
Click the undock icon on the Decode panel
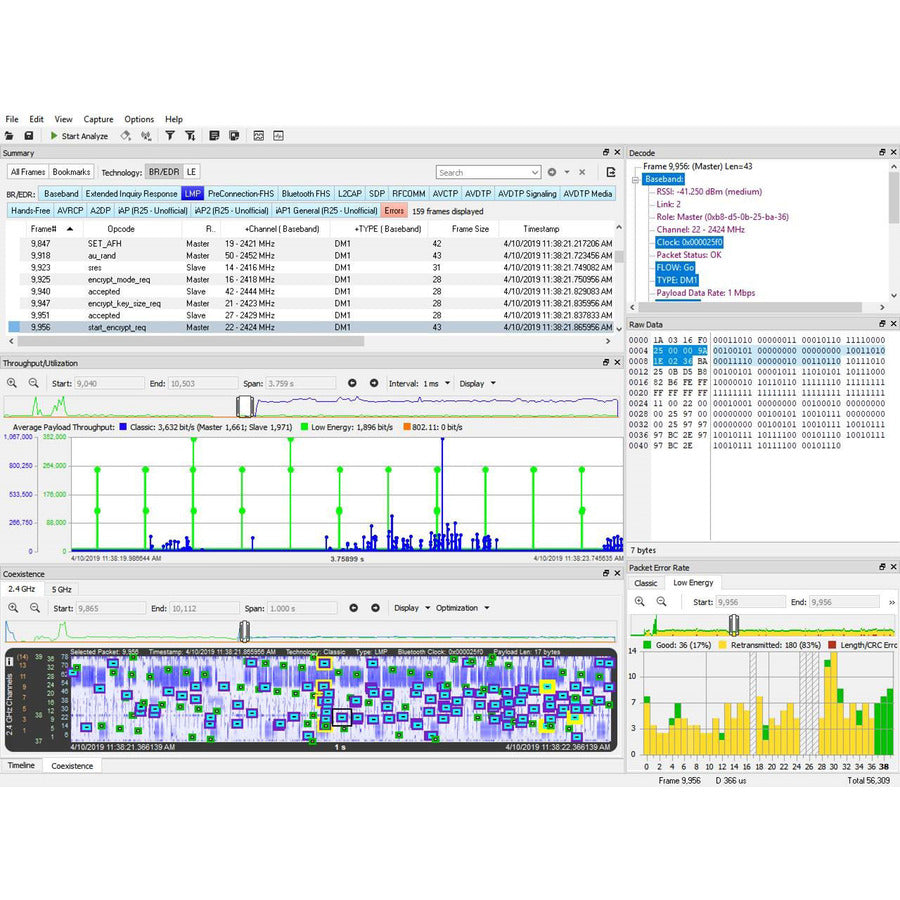(882, 152)
